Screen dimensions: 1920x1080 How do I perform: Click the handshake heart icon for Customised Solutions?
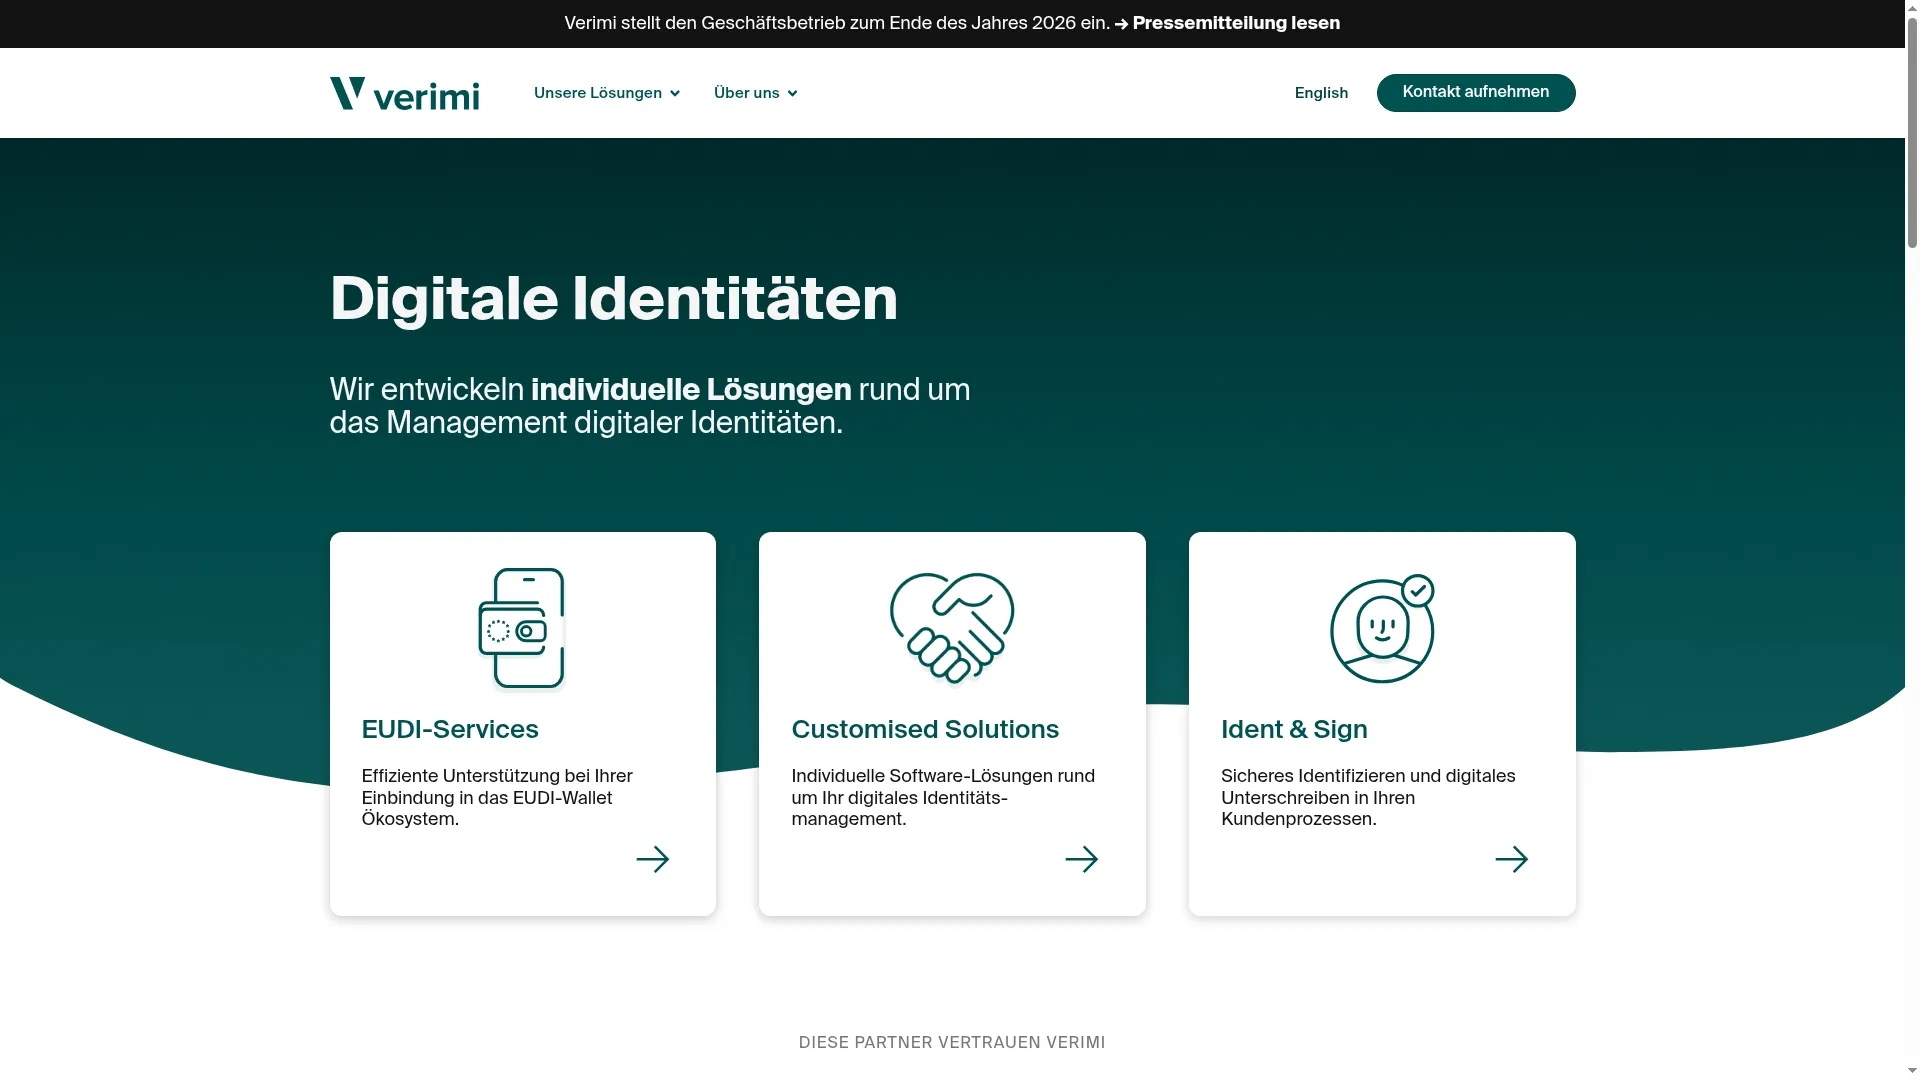click(x=952, y=629)
